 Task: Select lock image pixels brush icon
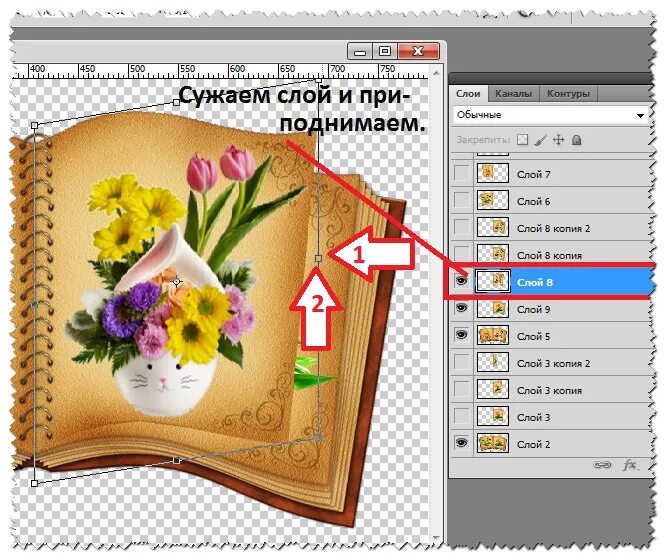[x=540, y=140]
